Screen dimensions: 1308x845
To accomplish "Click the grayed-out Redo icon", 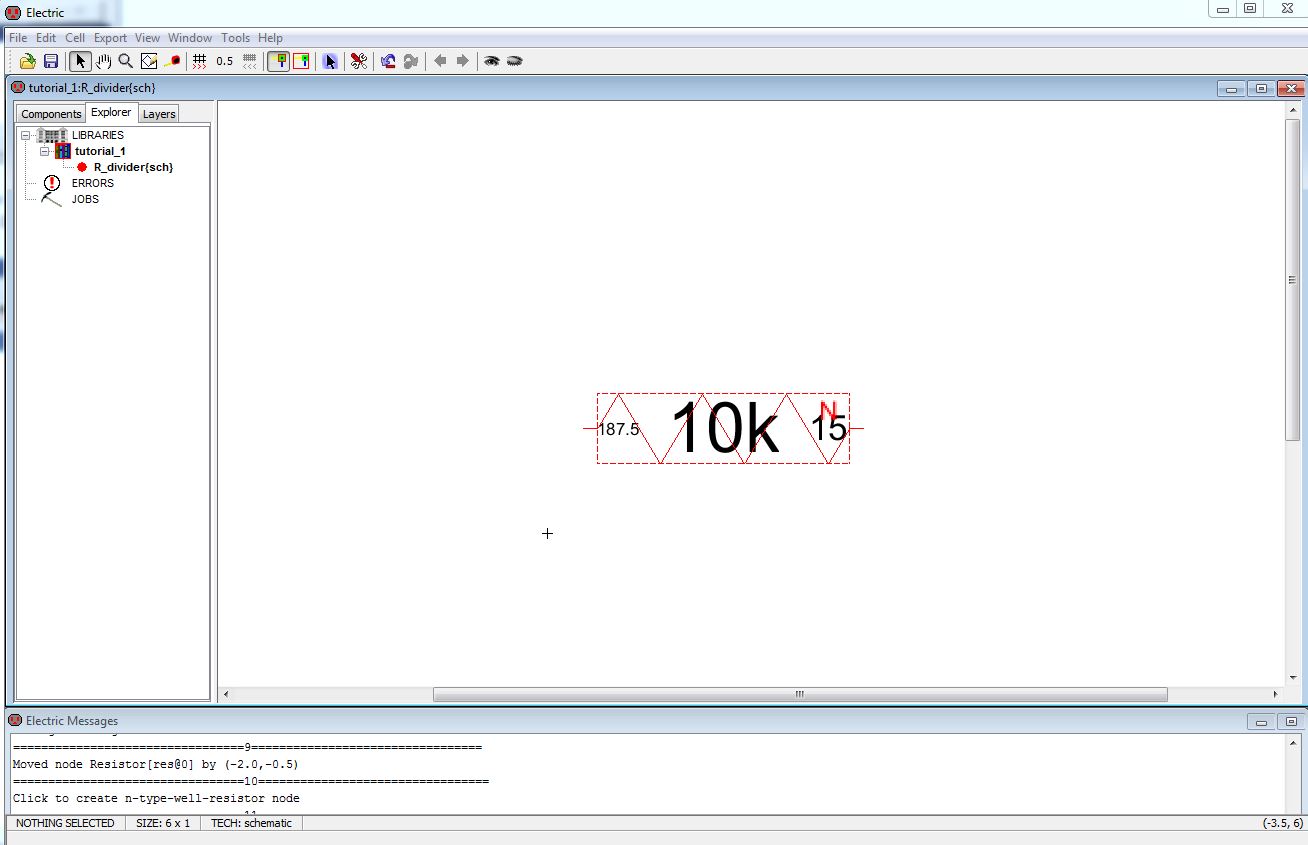I will (x=410, y=61).
